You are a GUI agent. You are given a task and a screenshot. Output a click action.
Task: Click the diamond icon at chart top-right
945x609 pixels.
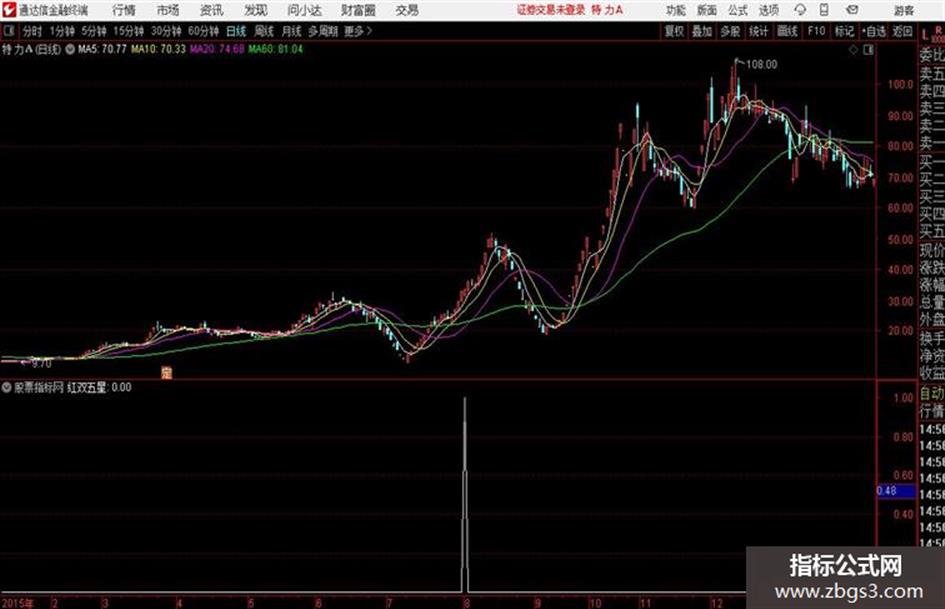click(x=853, y=50)
